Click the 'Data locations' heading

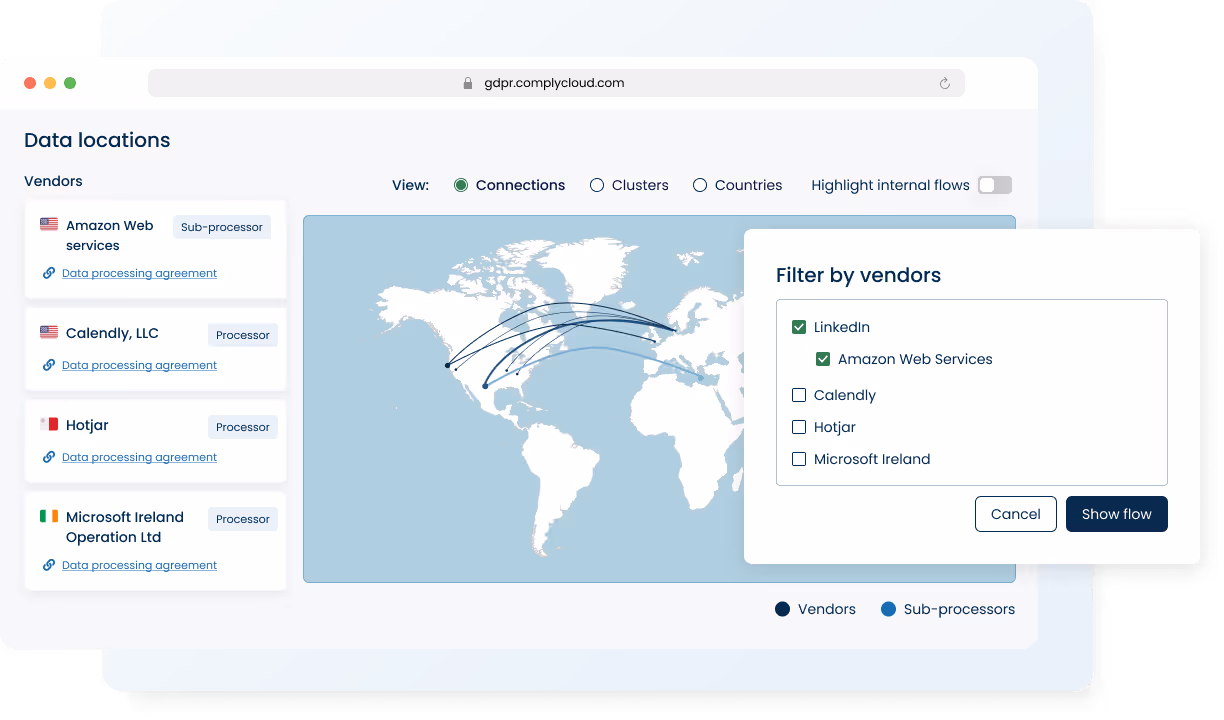(97, 140)
